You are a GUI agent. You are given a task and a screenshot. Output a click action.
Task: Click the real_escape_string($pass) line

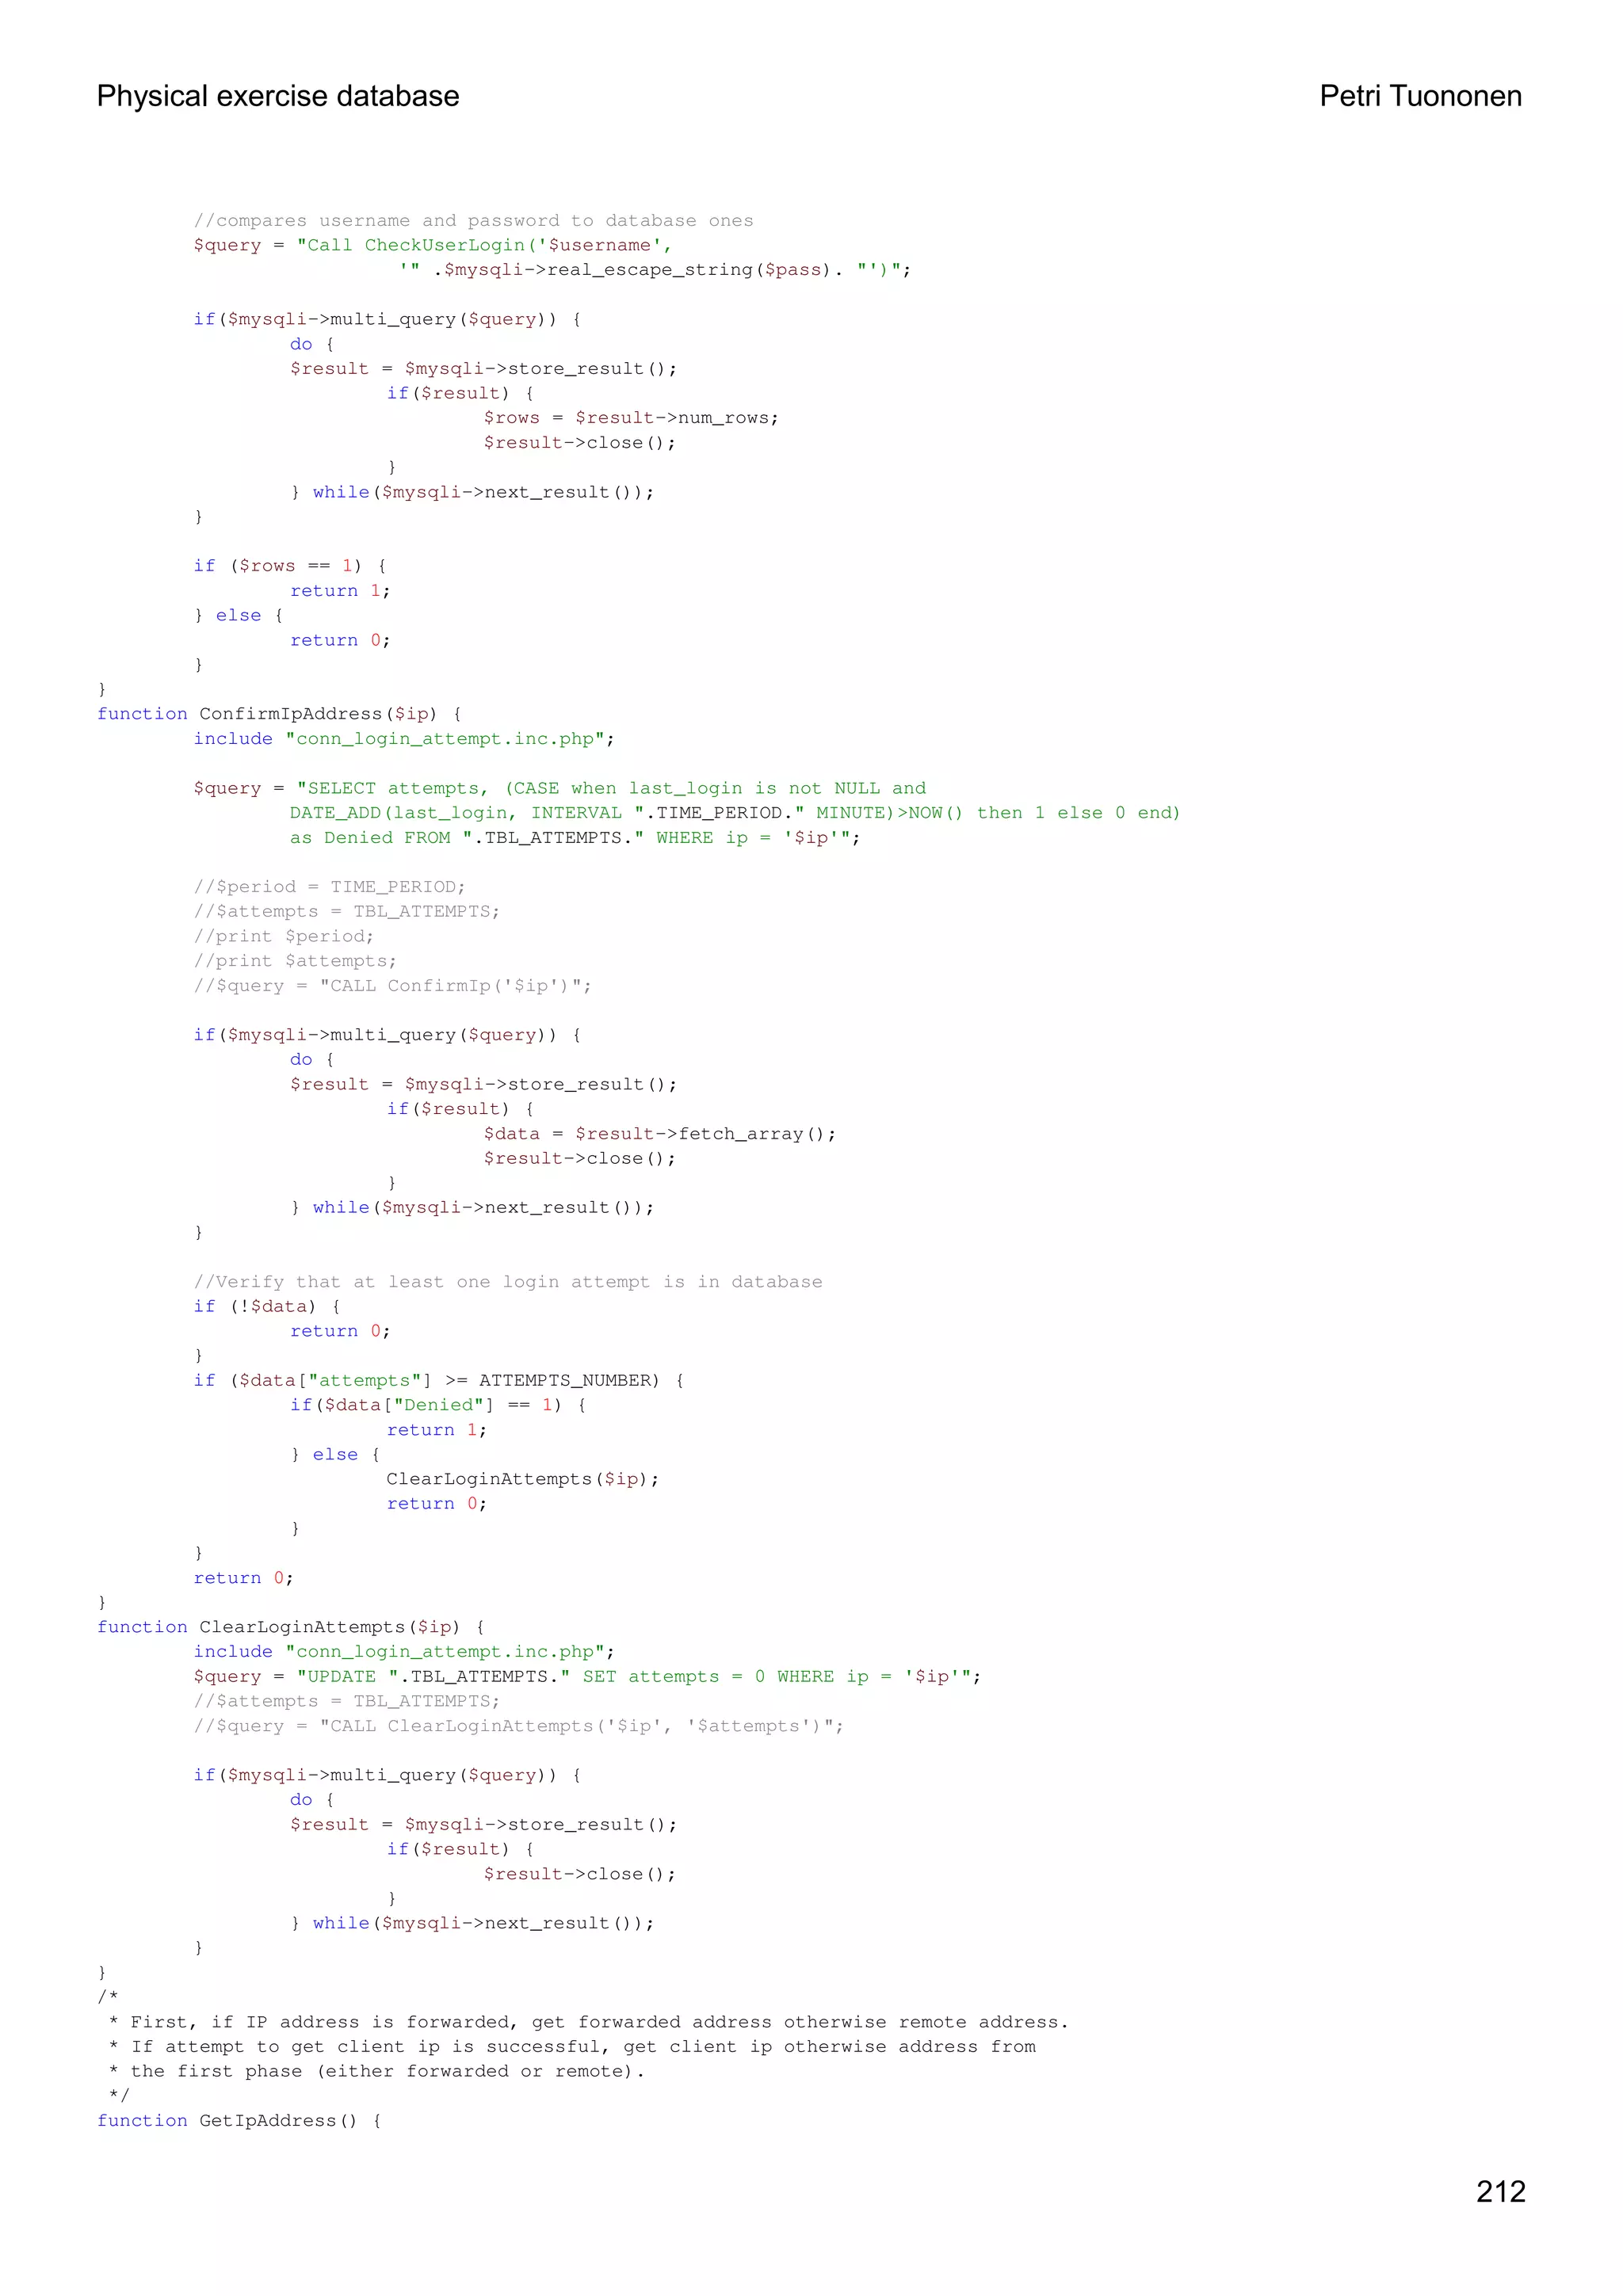click(654, 270)
